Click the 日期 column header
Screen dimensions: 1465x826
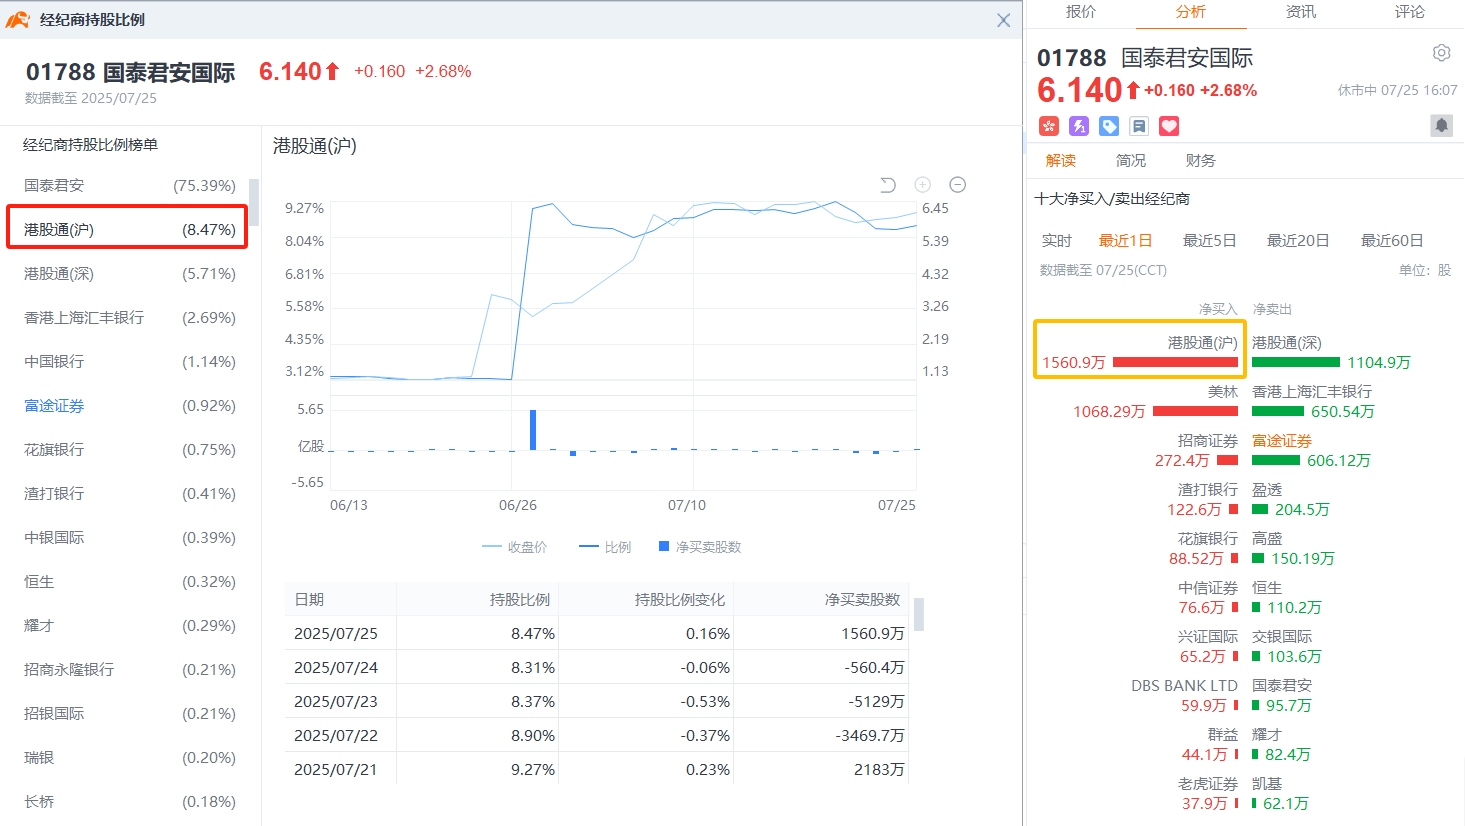[x=309, y=600]
